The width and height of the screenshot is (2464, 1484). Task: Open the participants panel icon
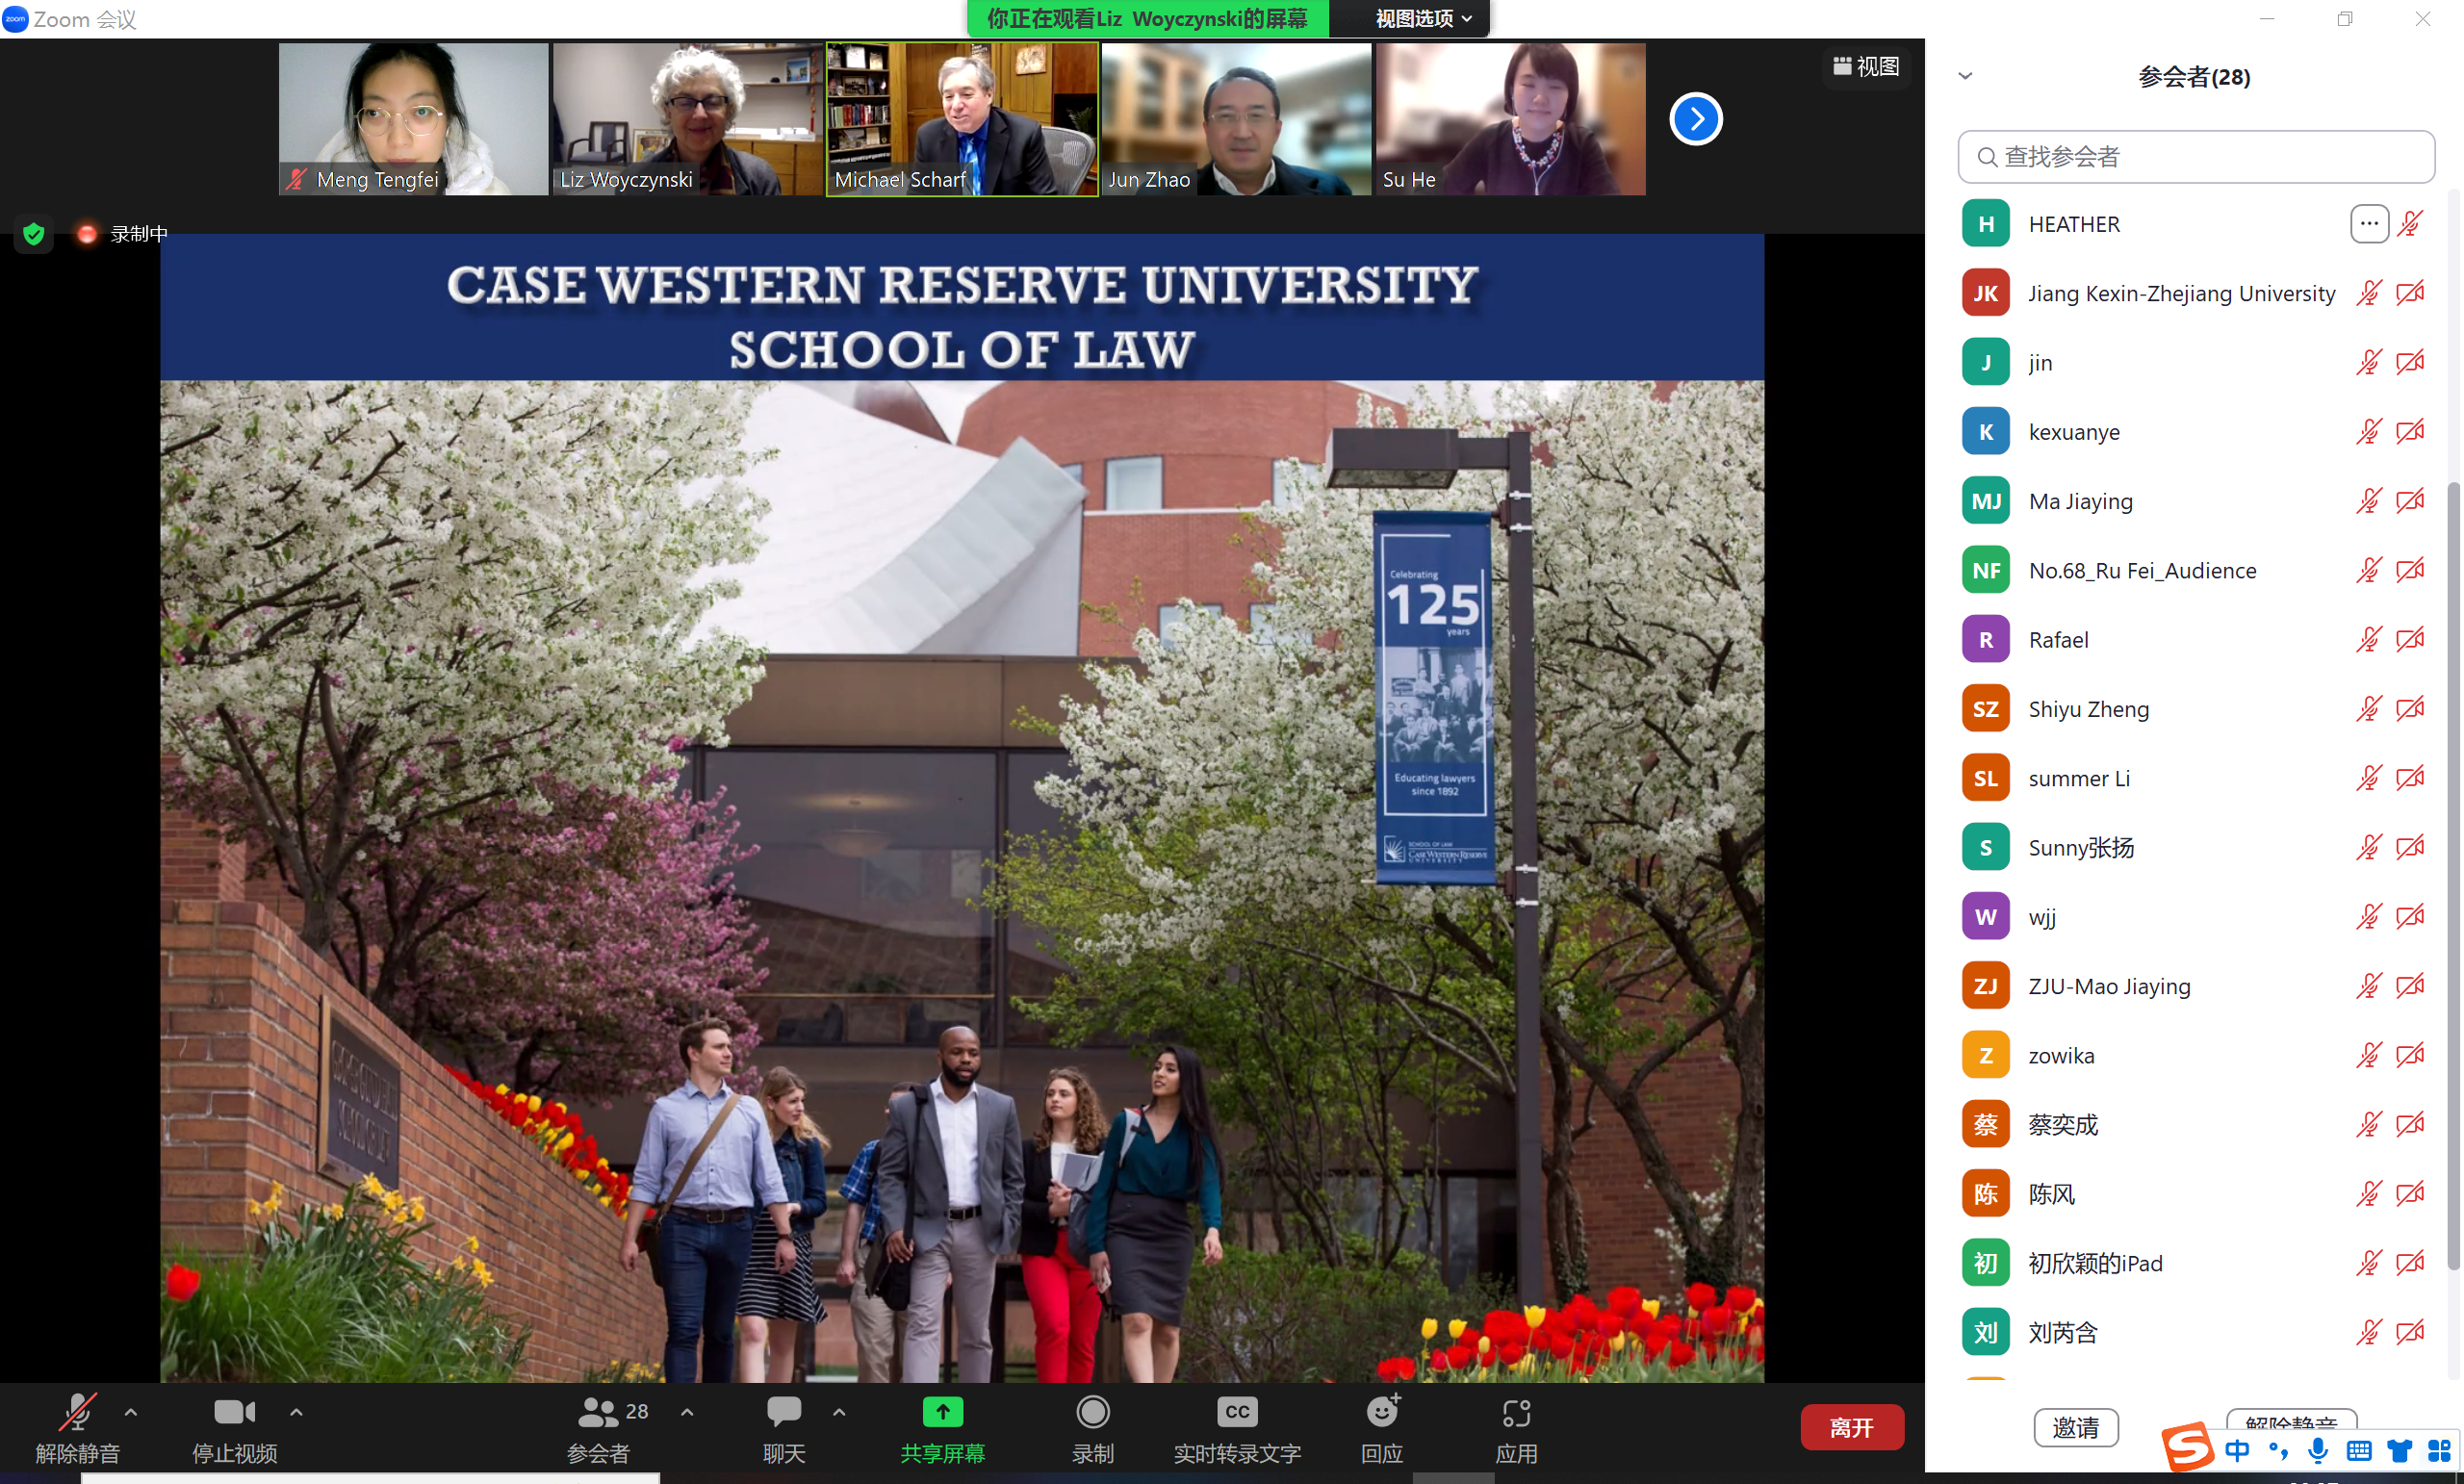(x=598, y=1412)
